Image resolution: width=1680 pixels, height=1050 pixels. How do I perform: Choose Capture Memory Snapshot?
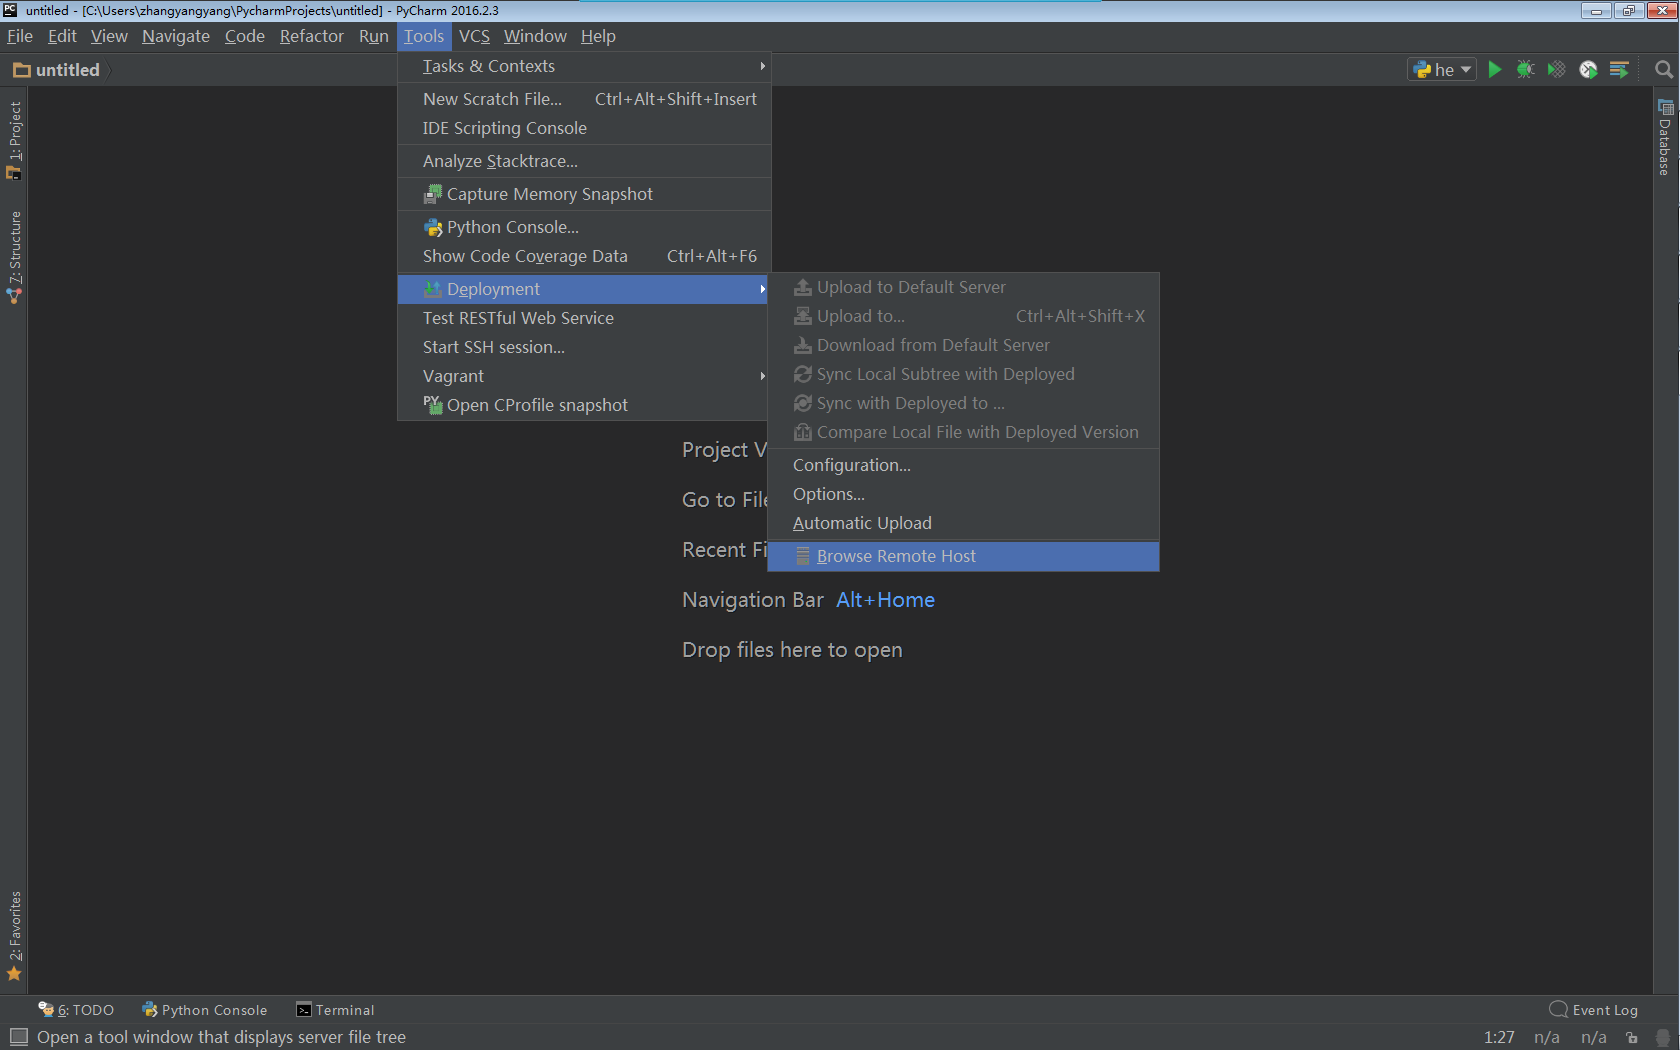click(x=584, y=194)
